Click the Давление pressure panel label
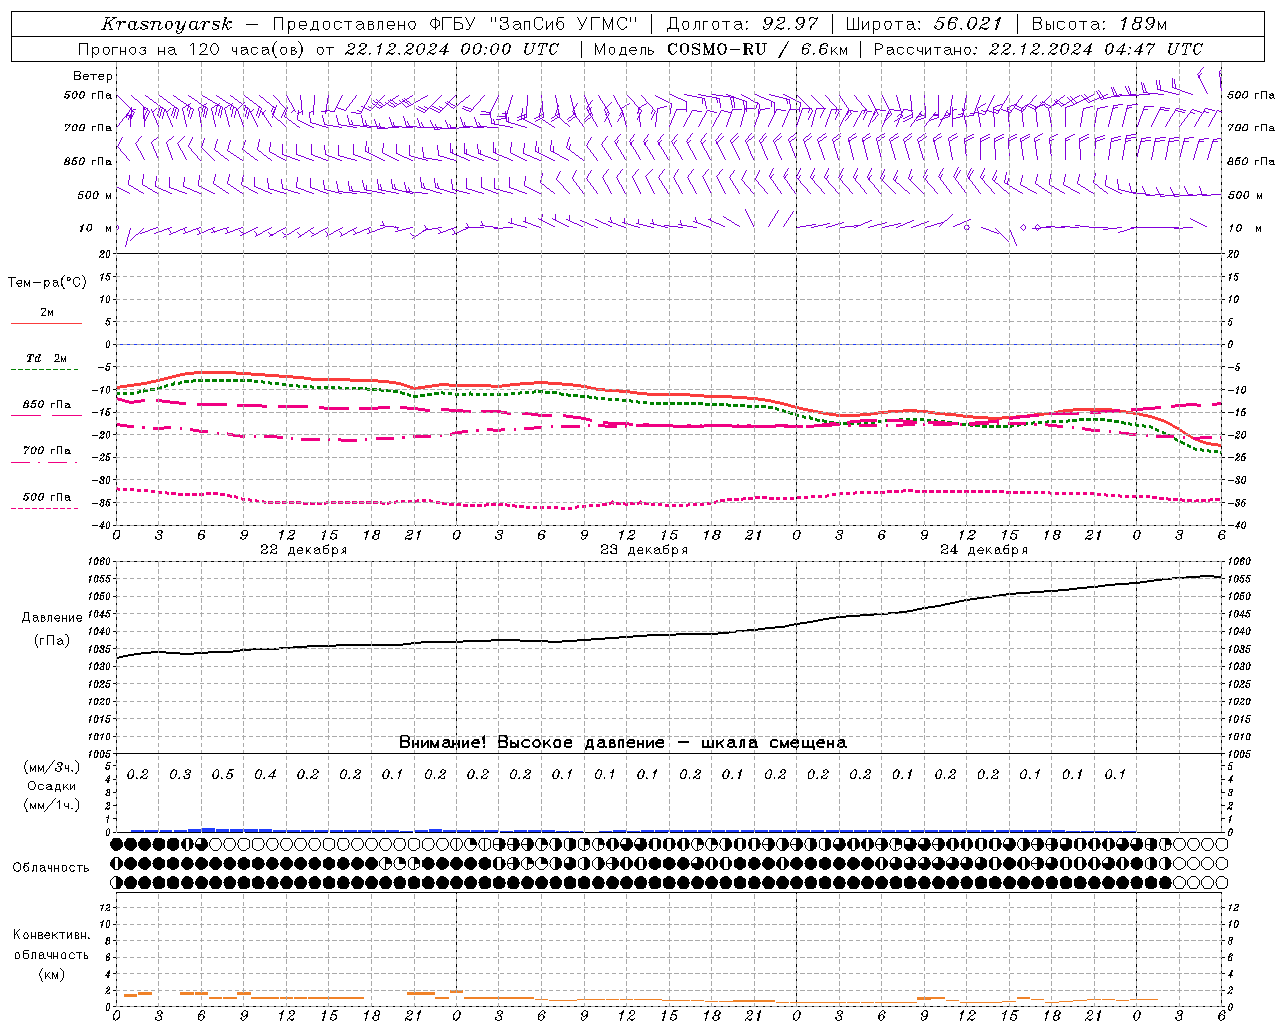 point(52,618)
